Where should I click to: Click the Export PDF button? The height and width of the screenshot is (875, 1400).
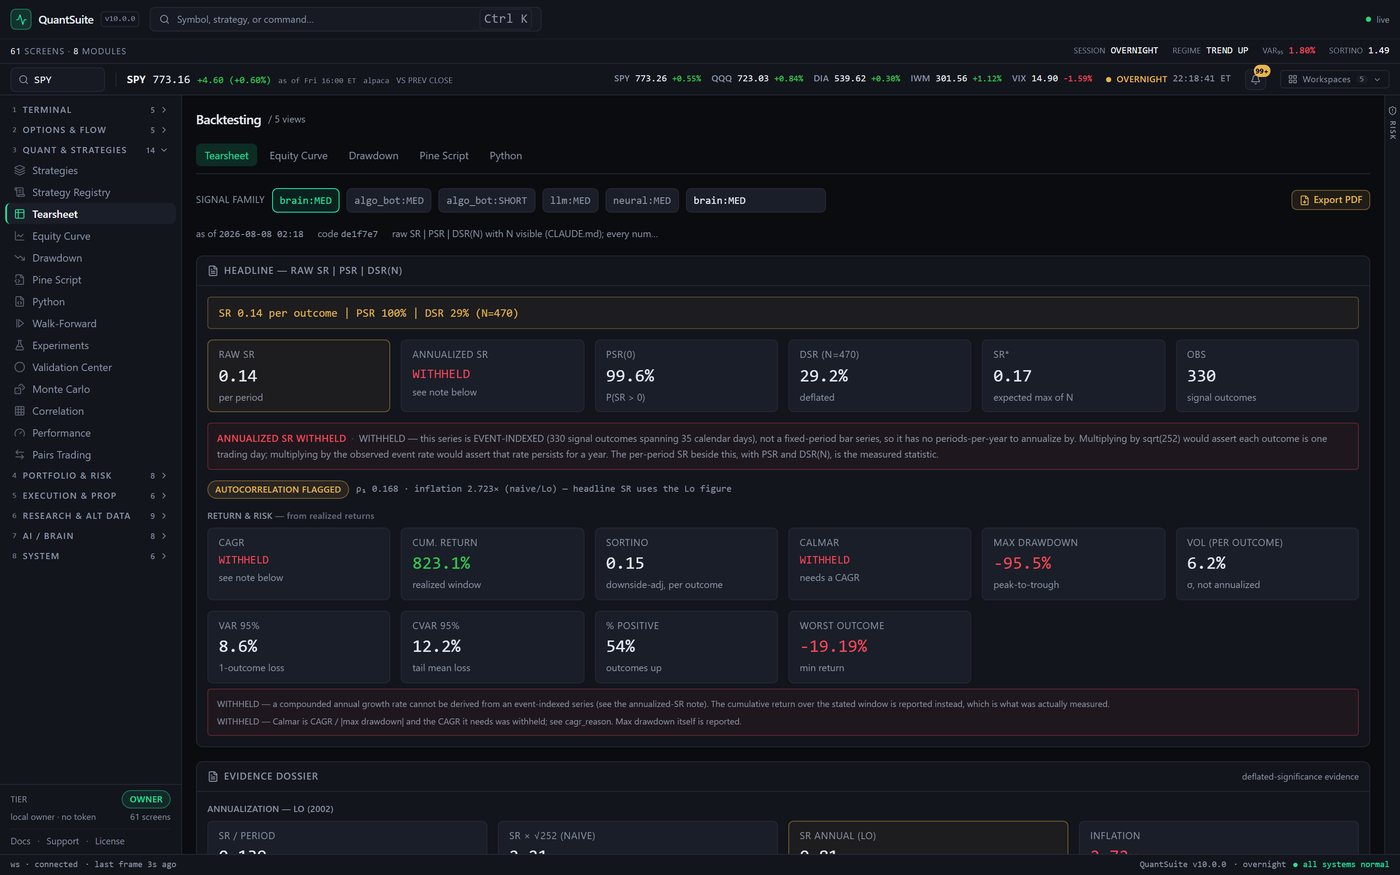coord(1331,200)
